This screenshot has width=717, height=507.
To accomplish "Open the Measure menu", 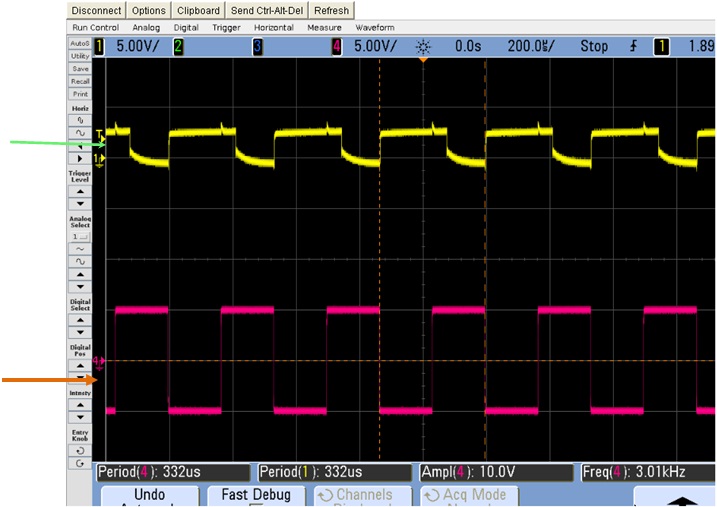I will (x=324, y=27).
